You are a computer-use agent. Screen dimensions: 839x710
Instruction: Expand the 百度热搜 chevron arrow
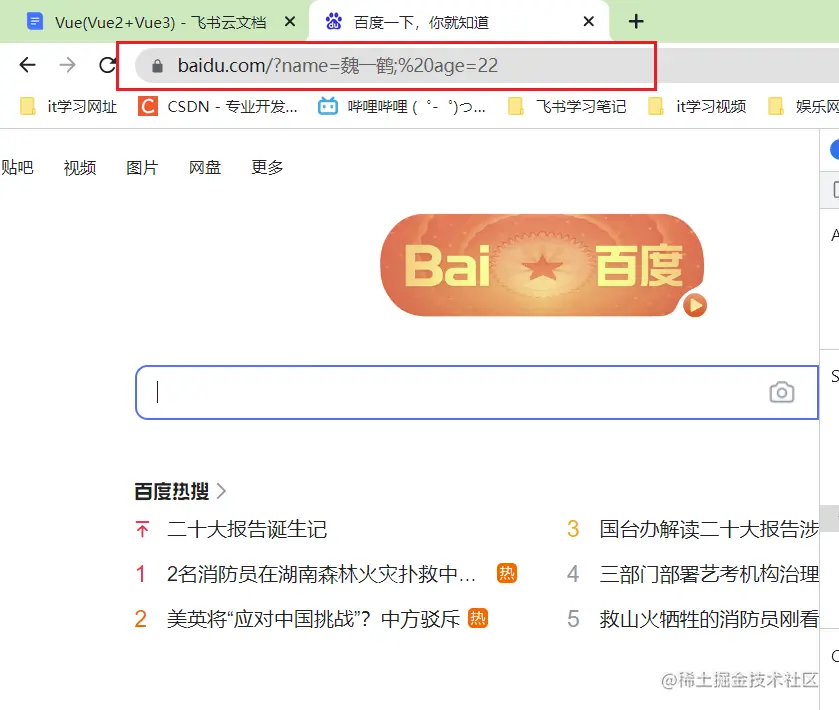click(x=222, y=491)
